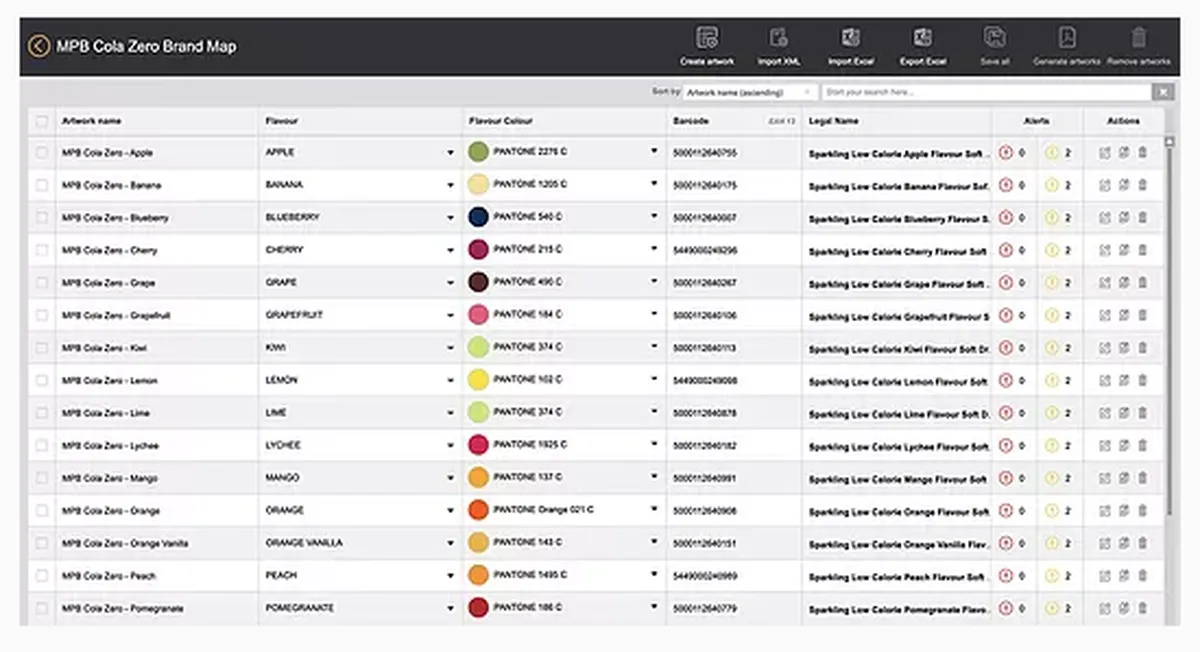Viewport: 1200px width, 652px height.
Task: Click the middle action icon in the Orange Vanilla row
Action: pos(1124,543)
